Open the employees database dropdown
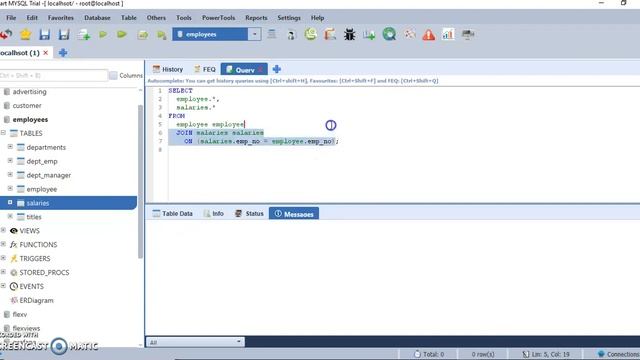 click(x=254, y=34)
